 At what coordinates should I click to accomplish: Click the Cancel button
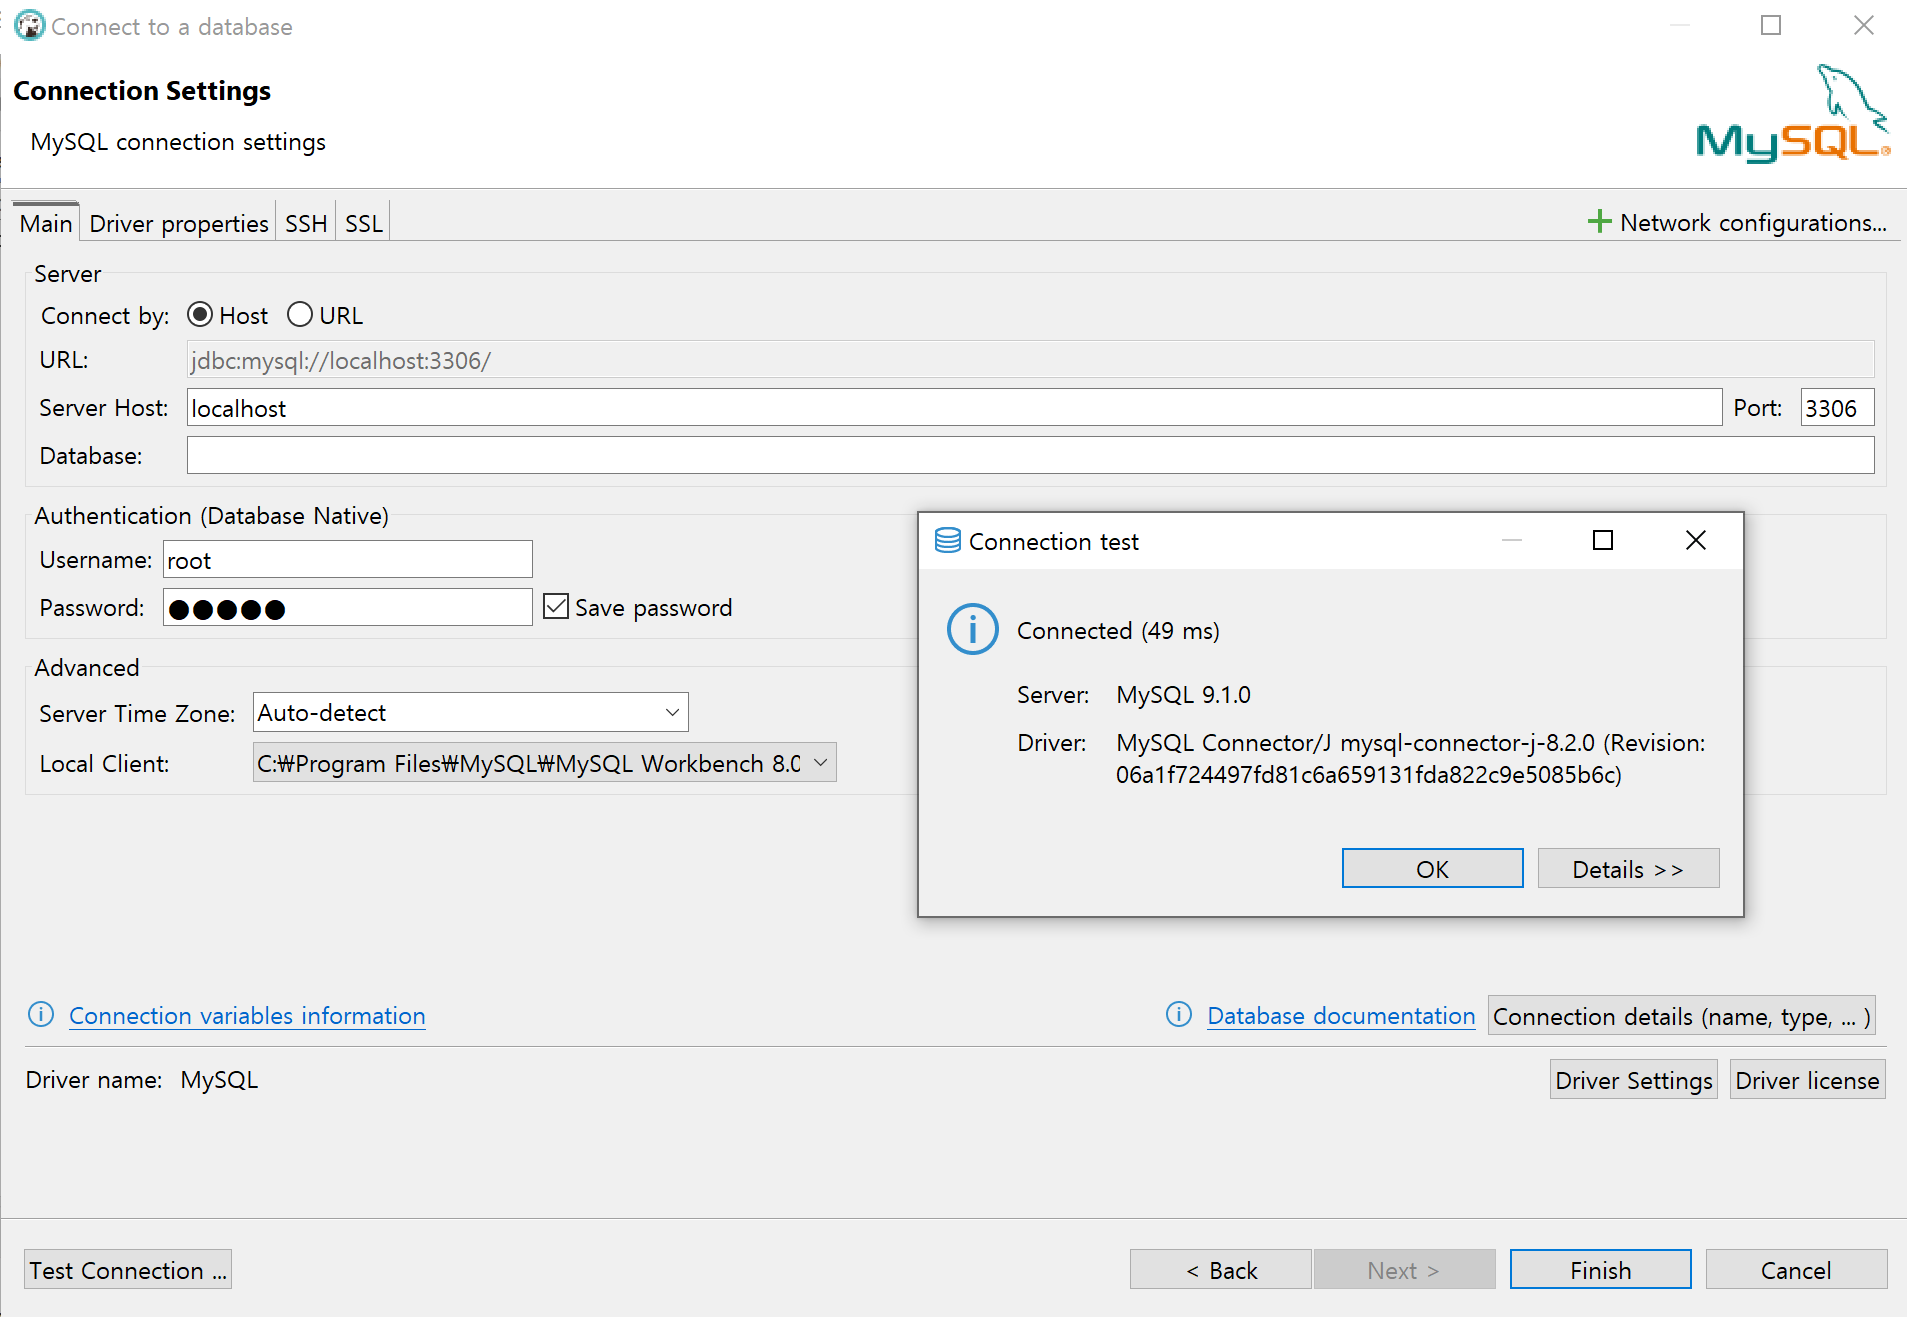click(1796, 1270)
